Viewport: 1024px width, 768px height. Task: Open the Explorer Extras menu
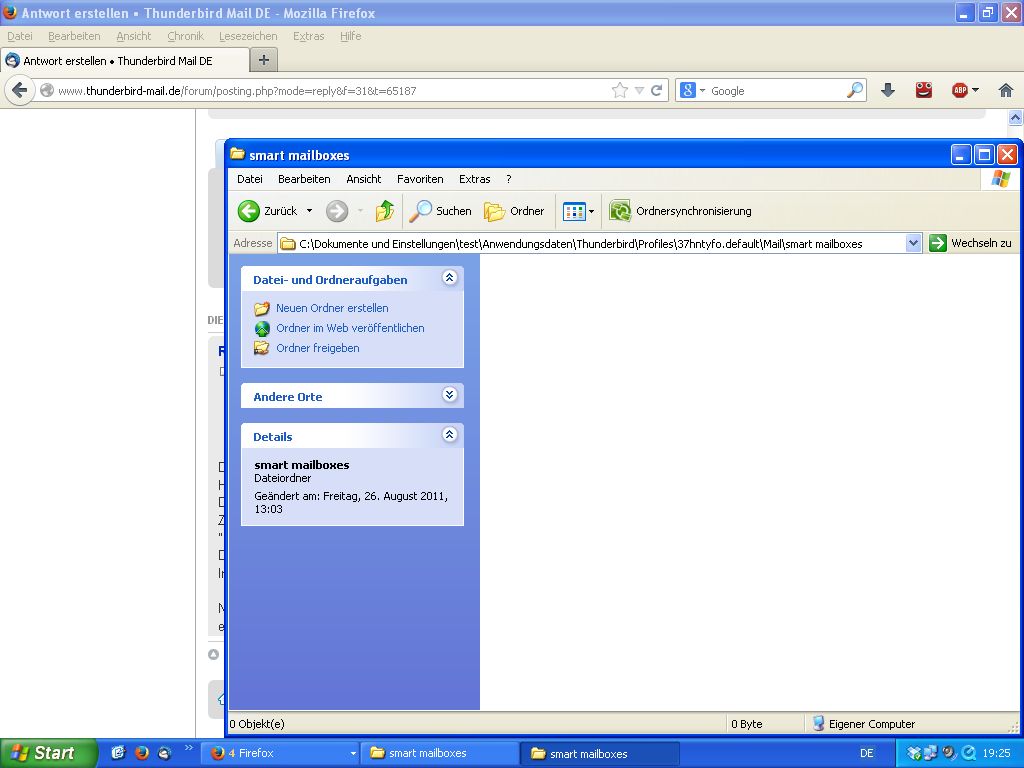click(x=474, y=179)
